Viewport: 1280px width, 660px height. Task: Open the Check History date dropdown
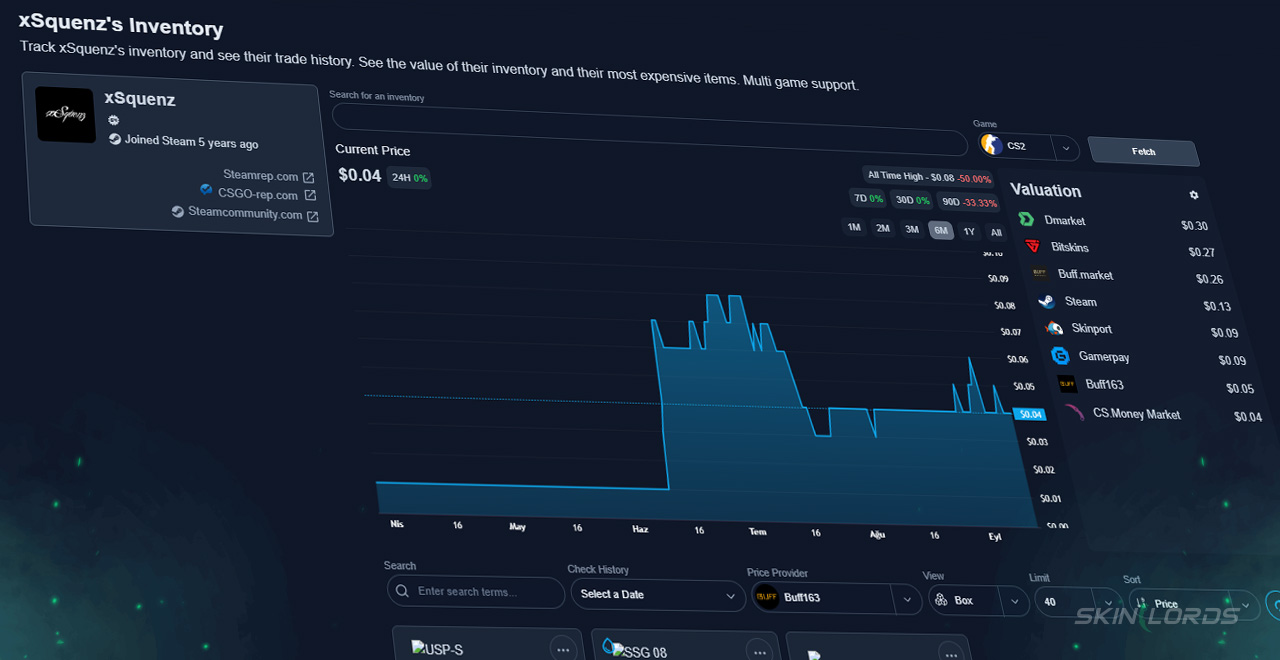point(657,595)
